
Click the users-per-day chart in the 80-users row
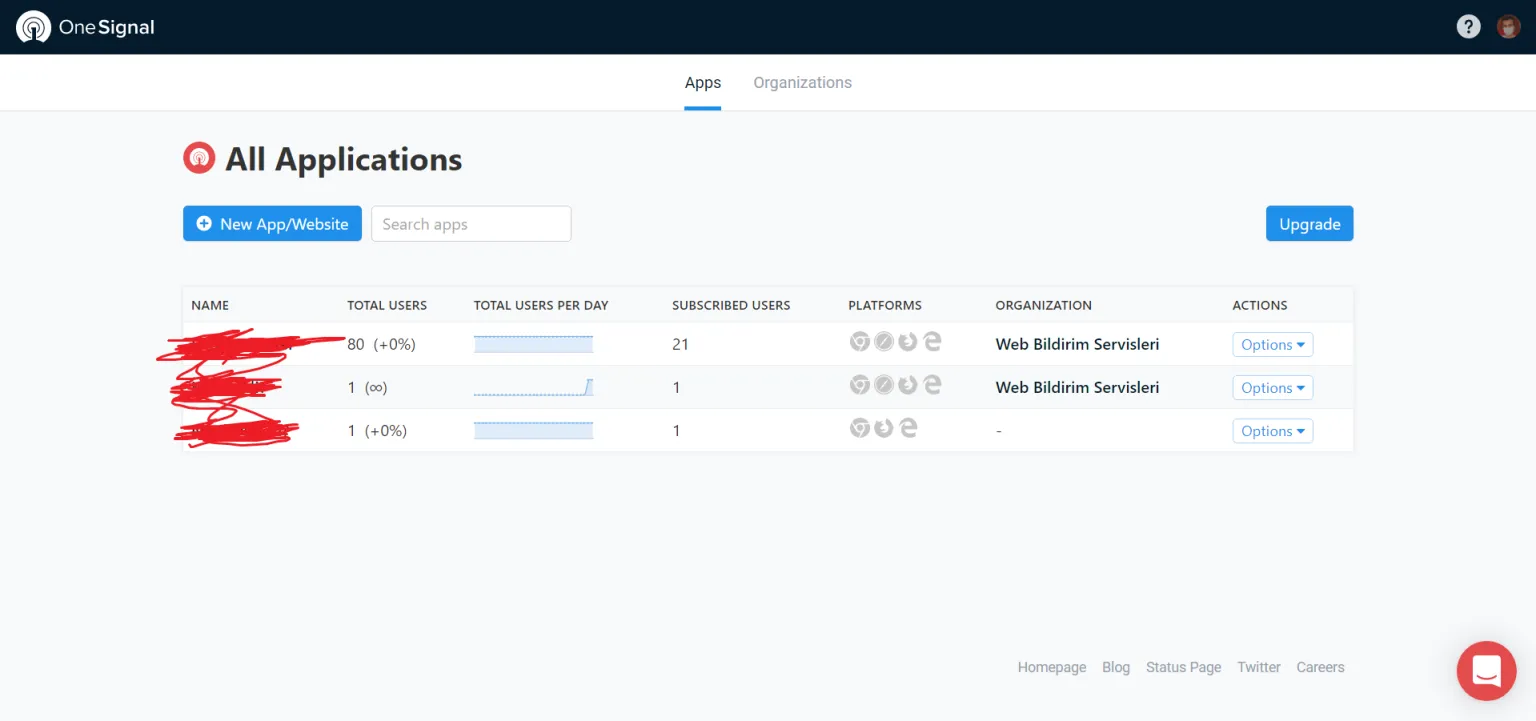click(533, 344)
